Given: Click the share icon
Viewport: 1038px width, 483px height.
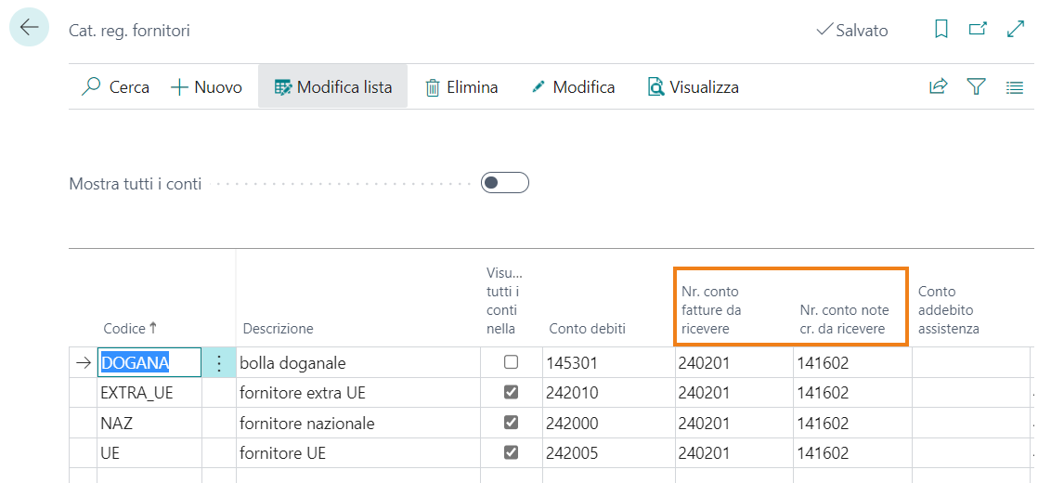Looking at the screenshot, I should pyautogui.click(x=939, y=87).
